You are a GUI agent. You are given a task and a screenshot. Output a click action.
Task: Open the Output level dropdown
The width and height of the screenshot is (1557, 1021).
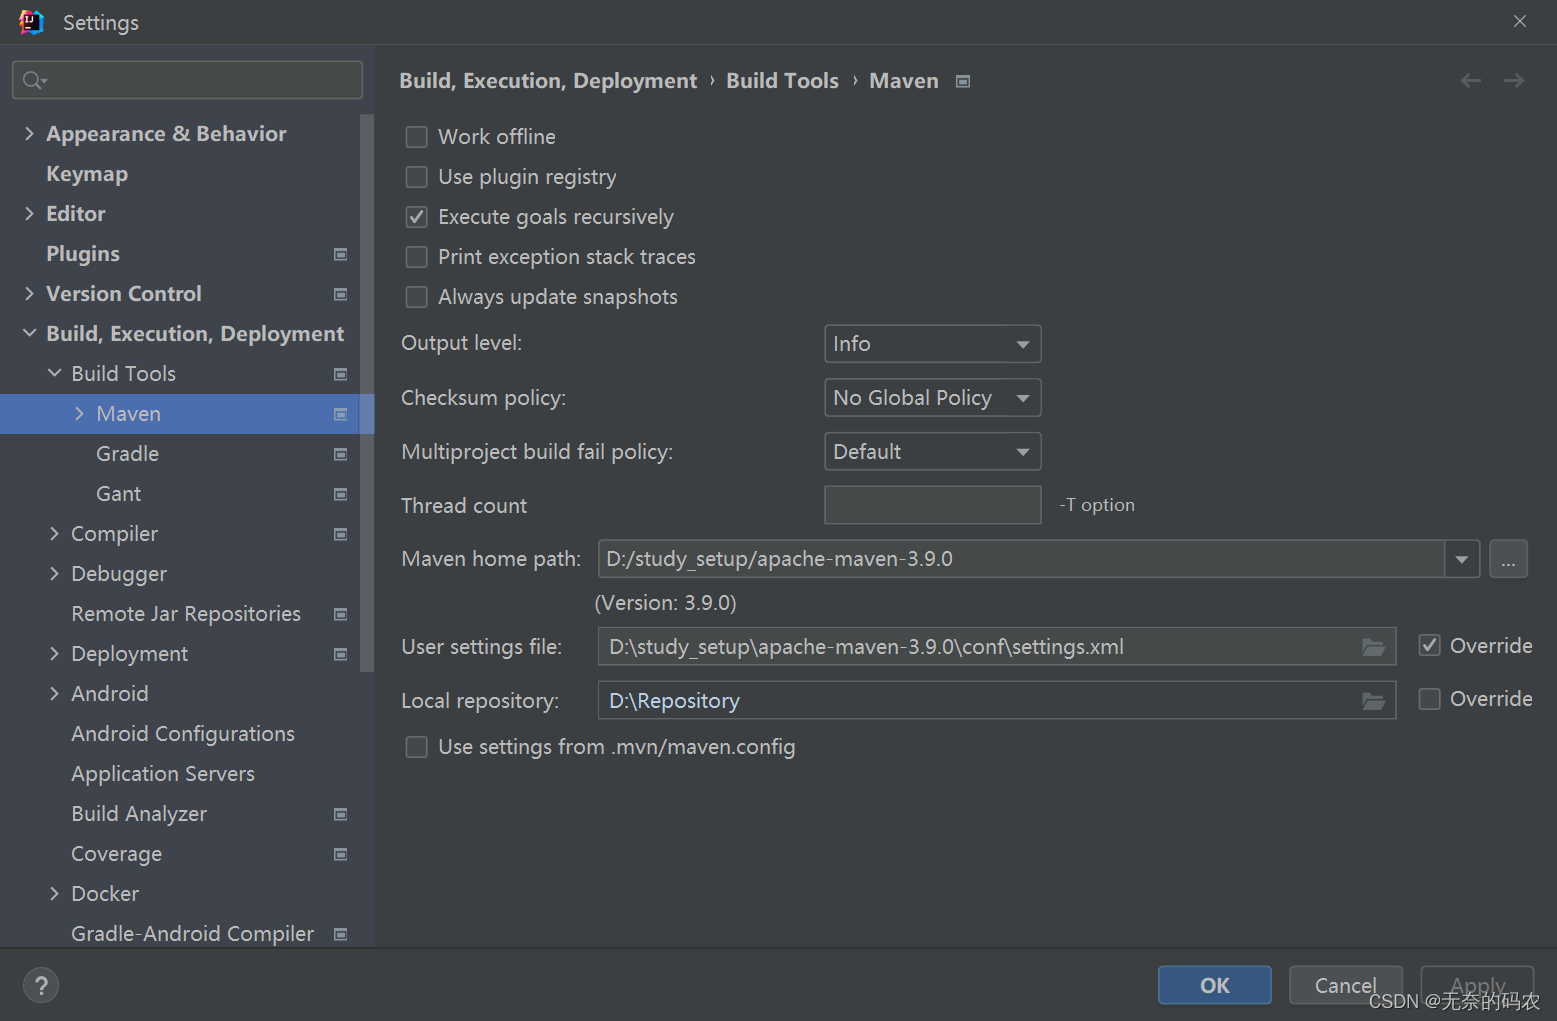click(x=932, y=344)
